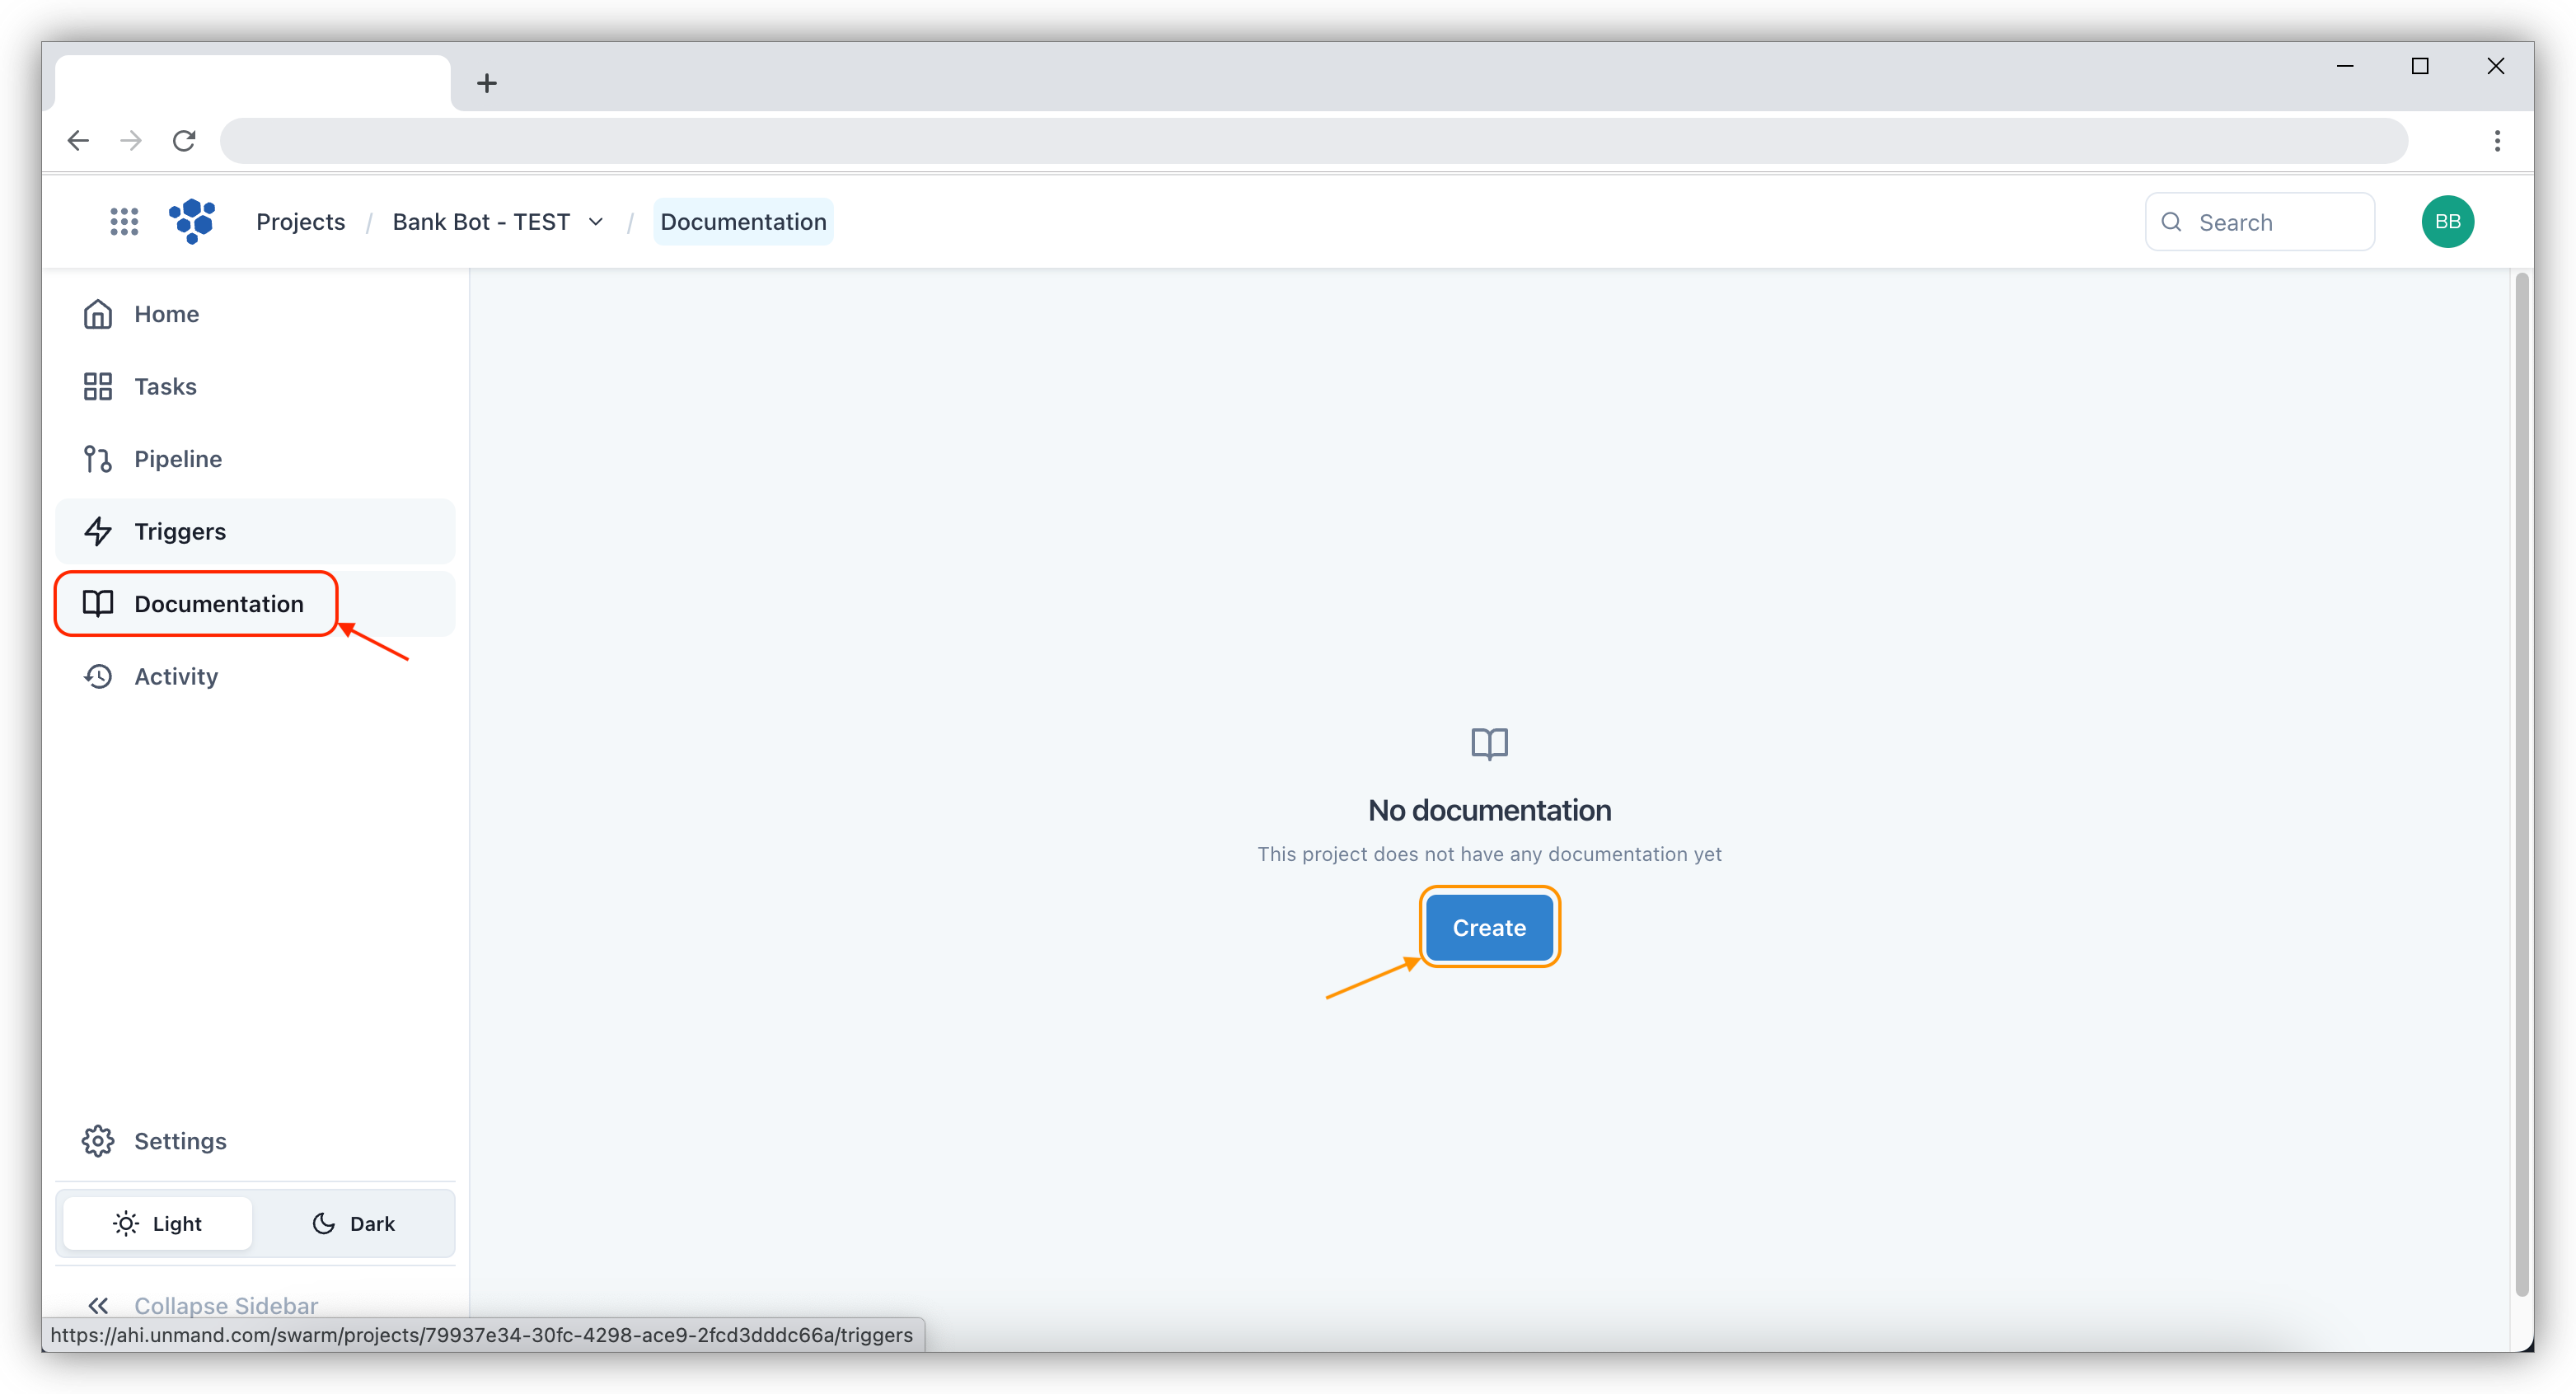
Task: Open the browser options menu
Action: (x=2496, y=140)
